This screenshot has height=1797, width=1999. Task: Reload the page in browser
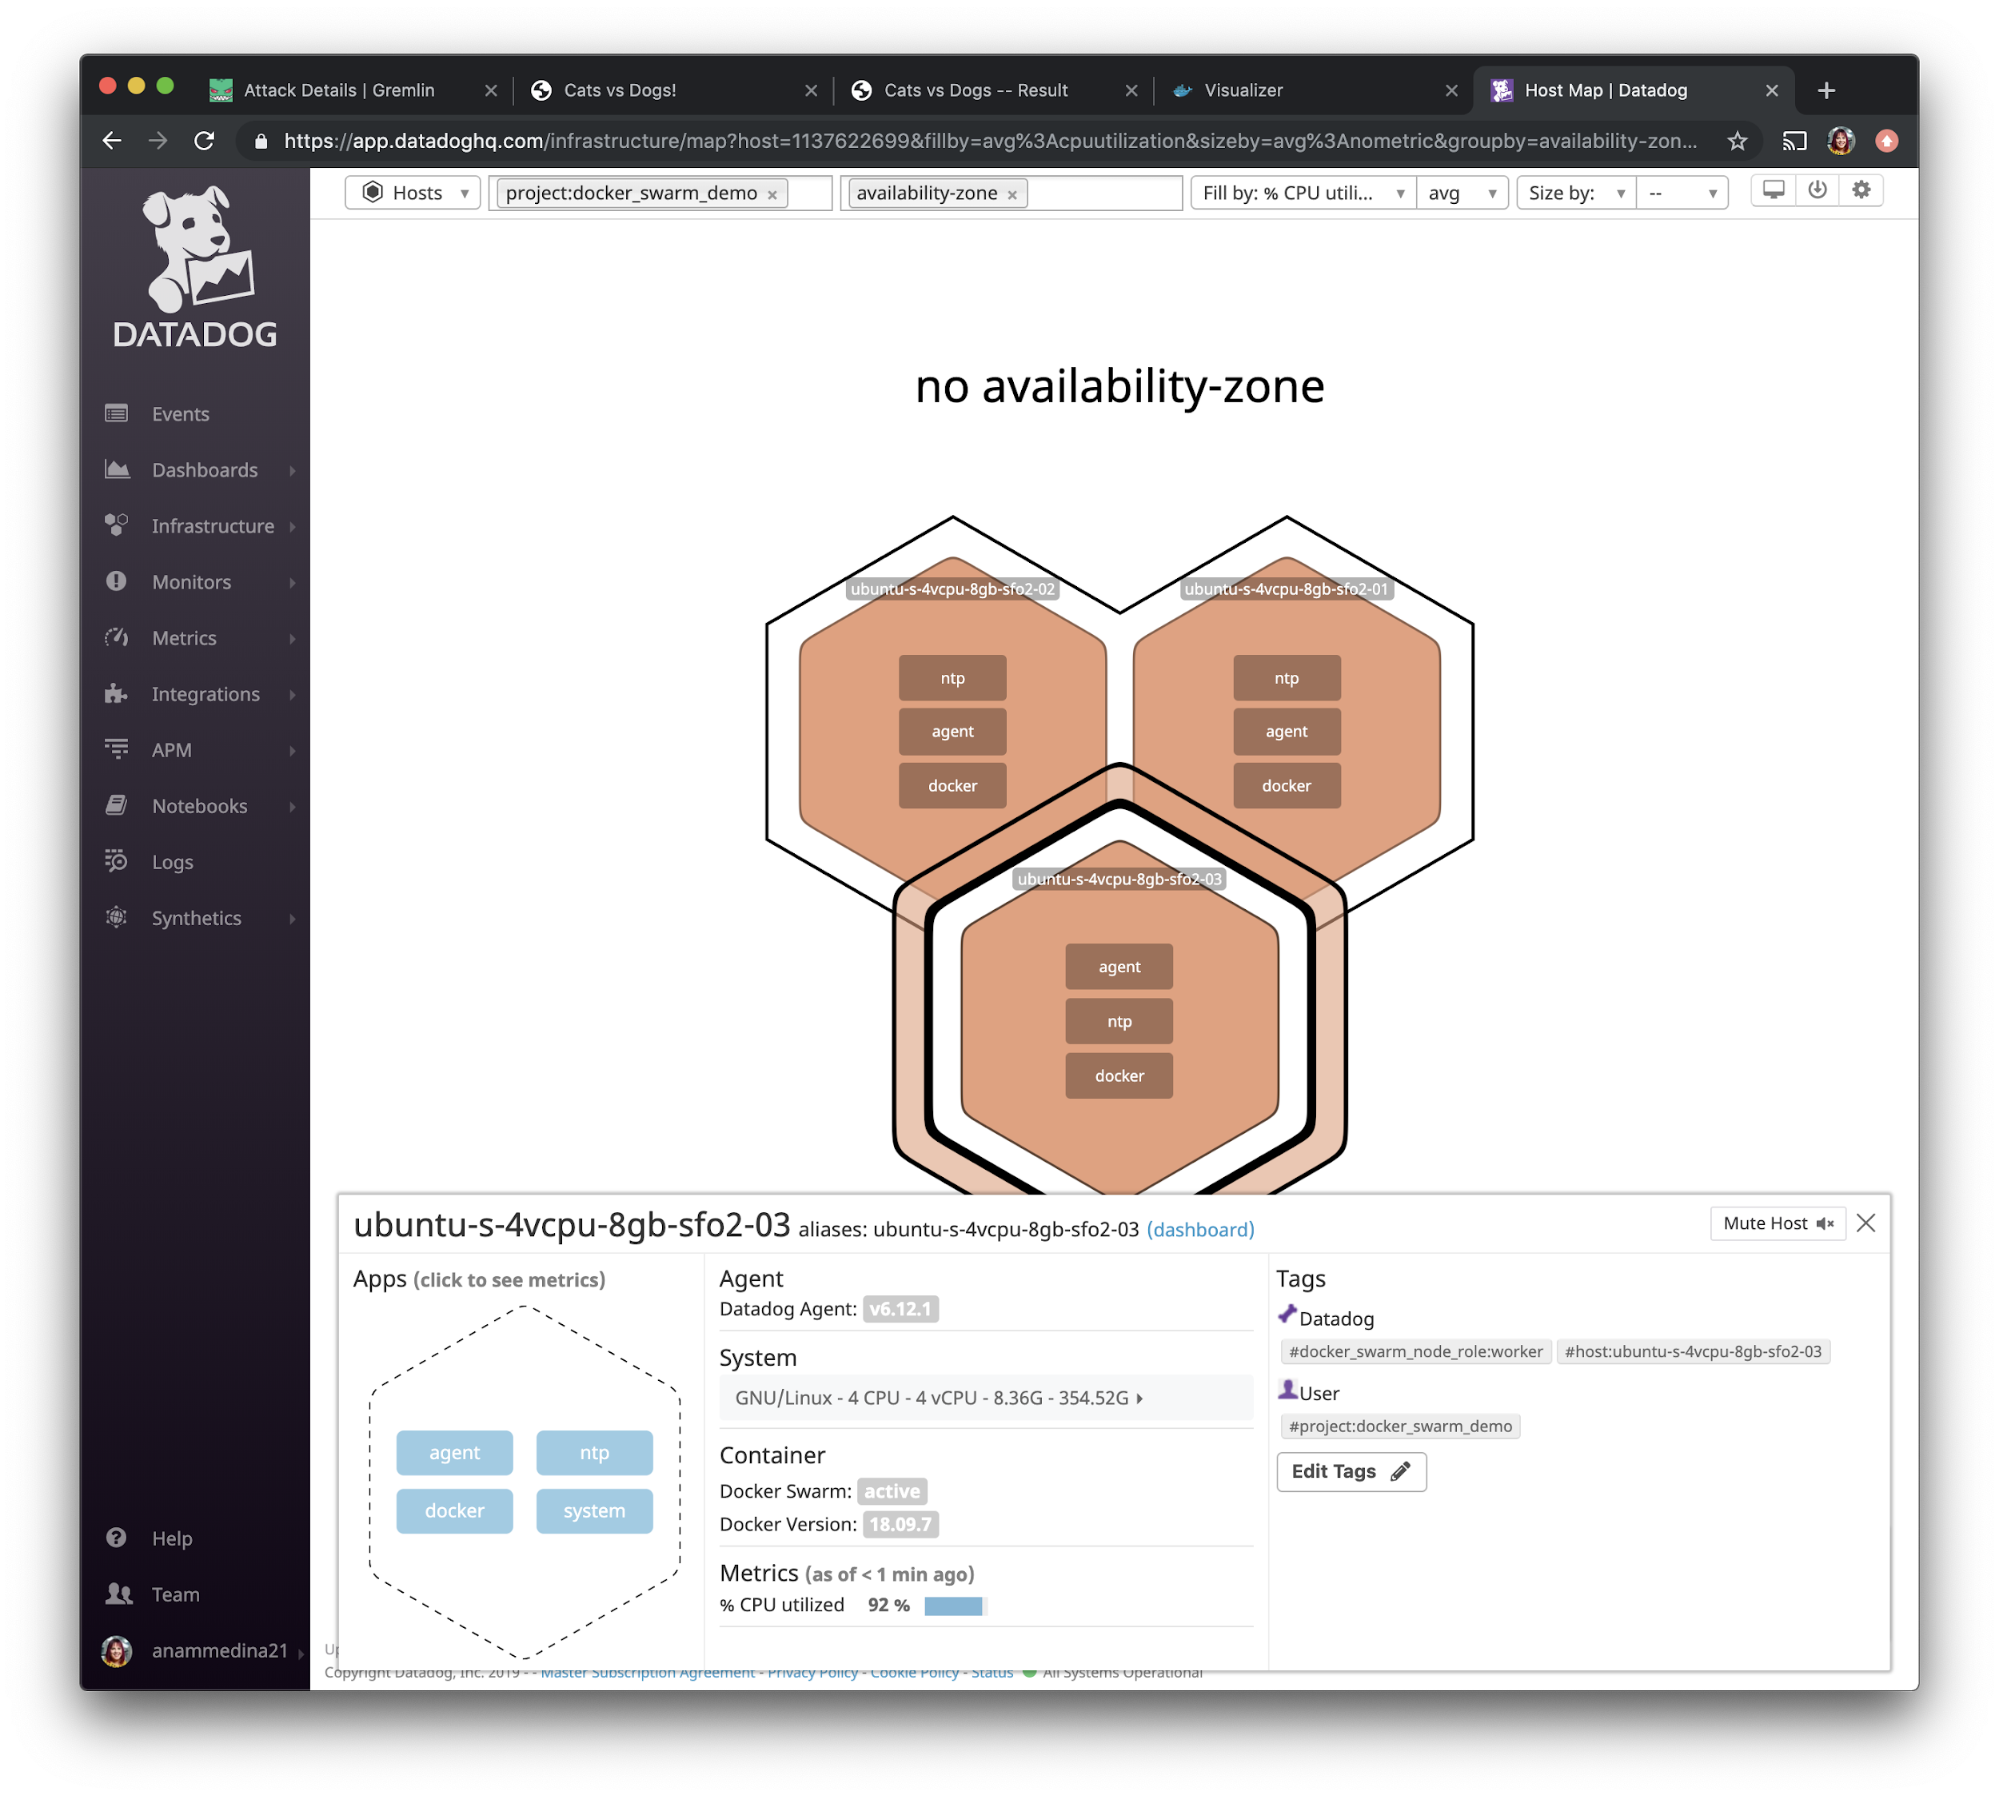pyautogui.click(x=204, y=141)
